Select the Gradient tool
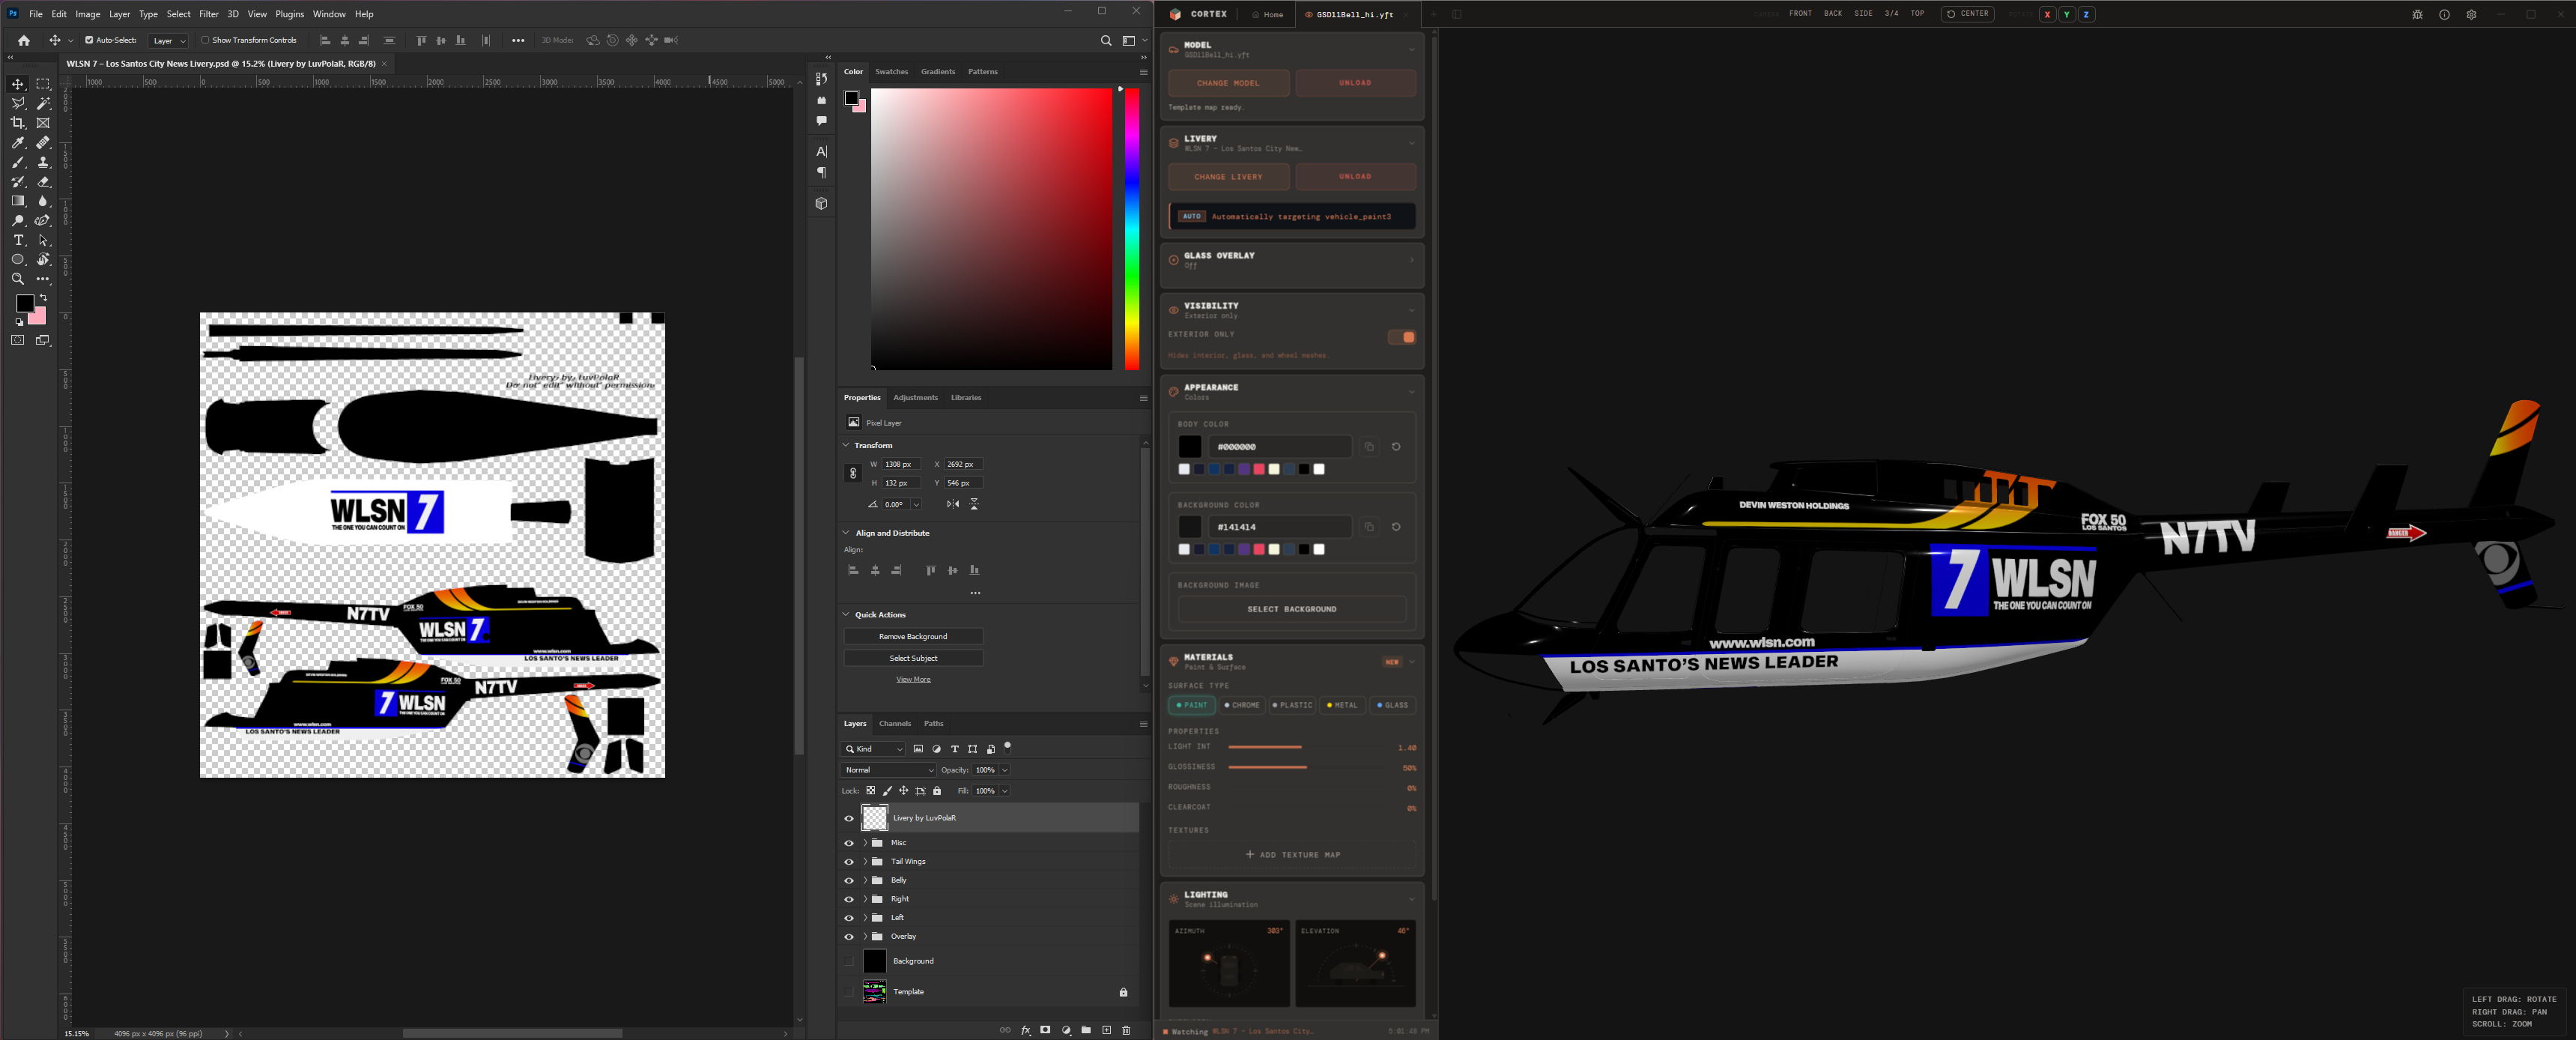This screenshot has width=2576, height=1040. click(x=18, y=201)
